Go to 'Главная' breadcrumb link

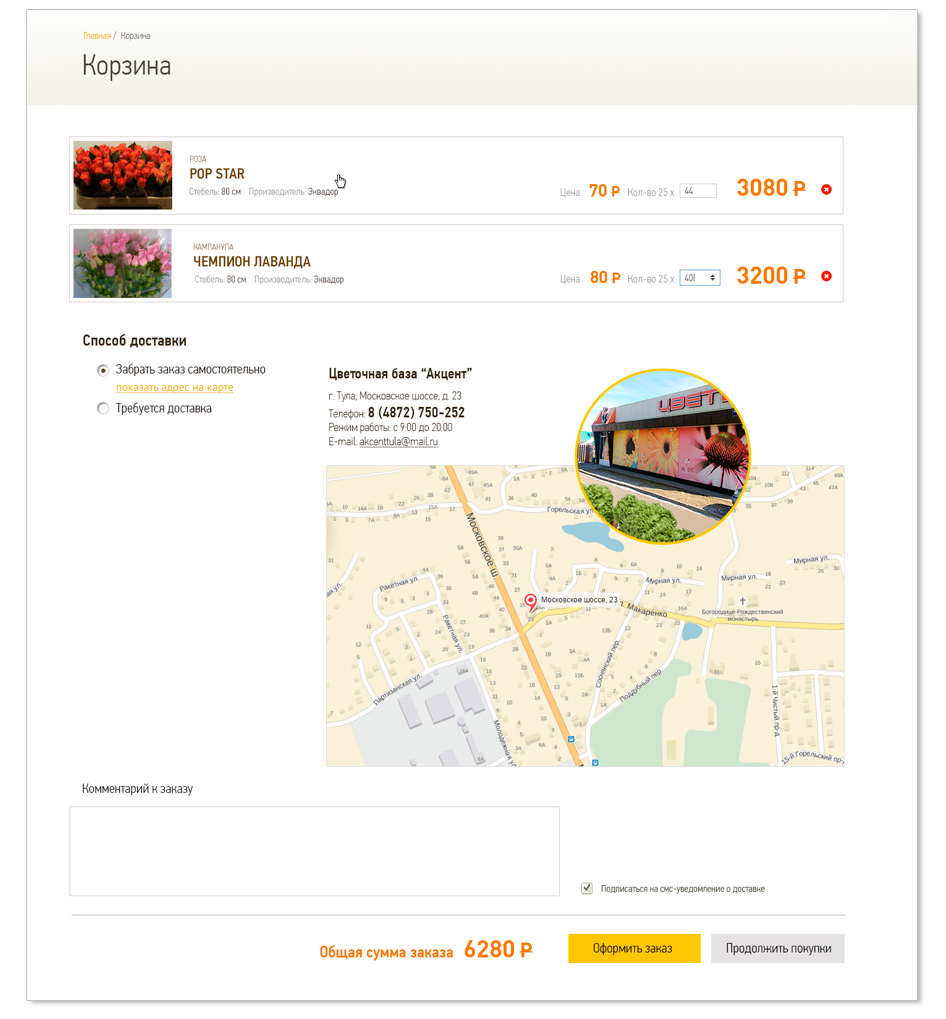click(97, 36)
